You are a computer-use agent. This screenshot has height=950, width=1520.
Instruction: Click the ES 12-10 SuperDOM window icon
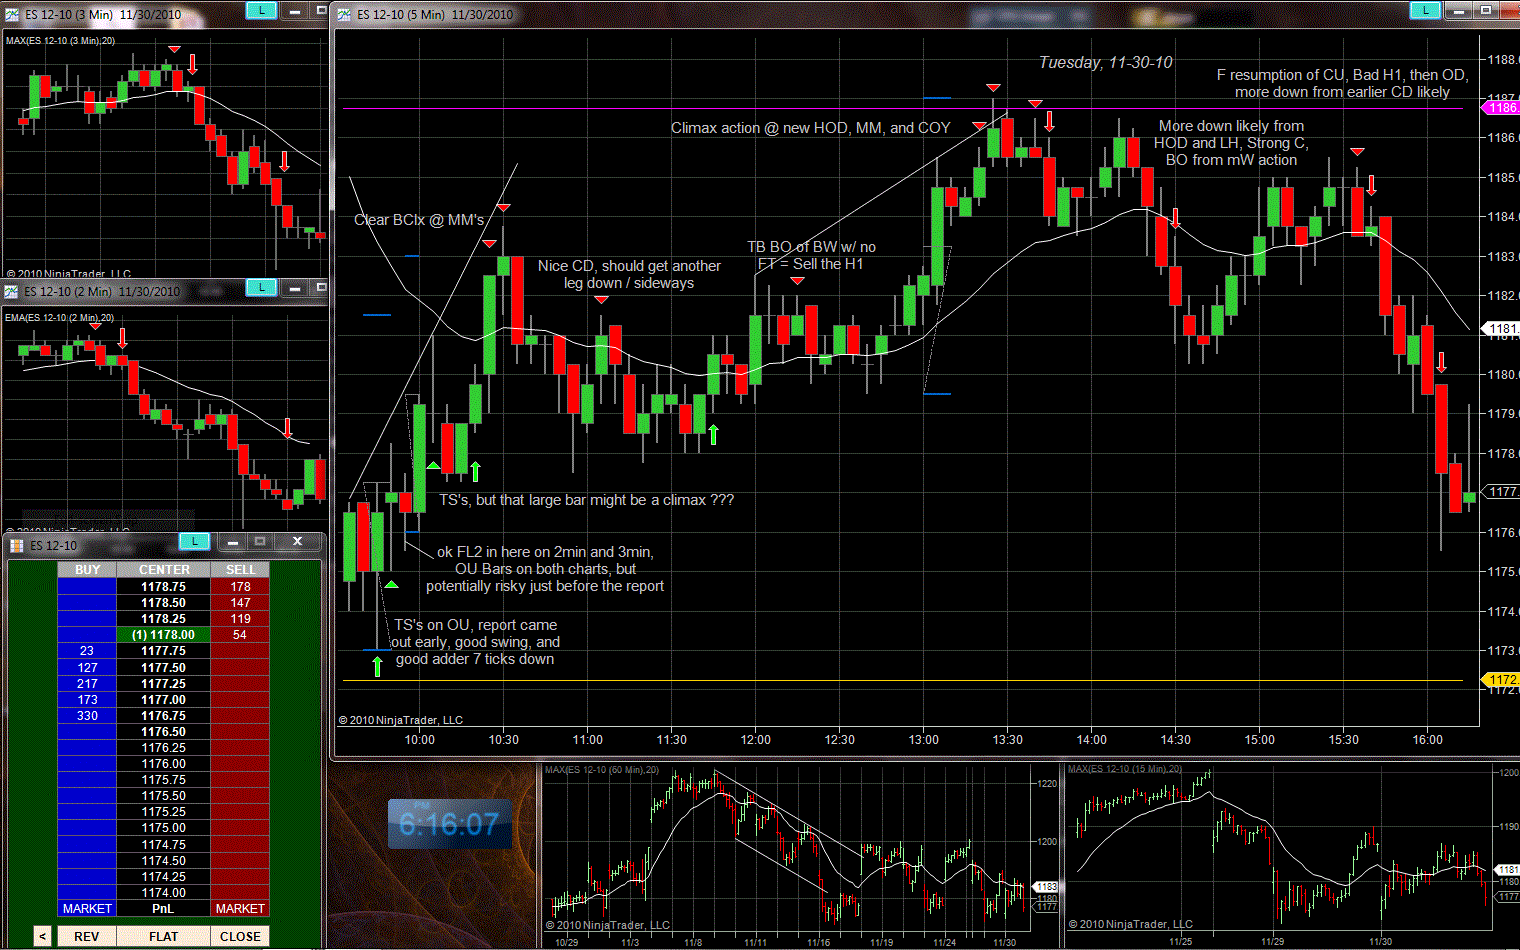[x=17, y=545]
